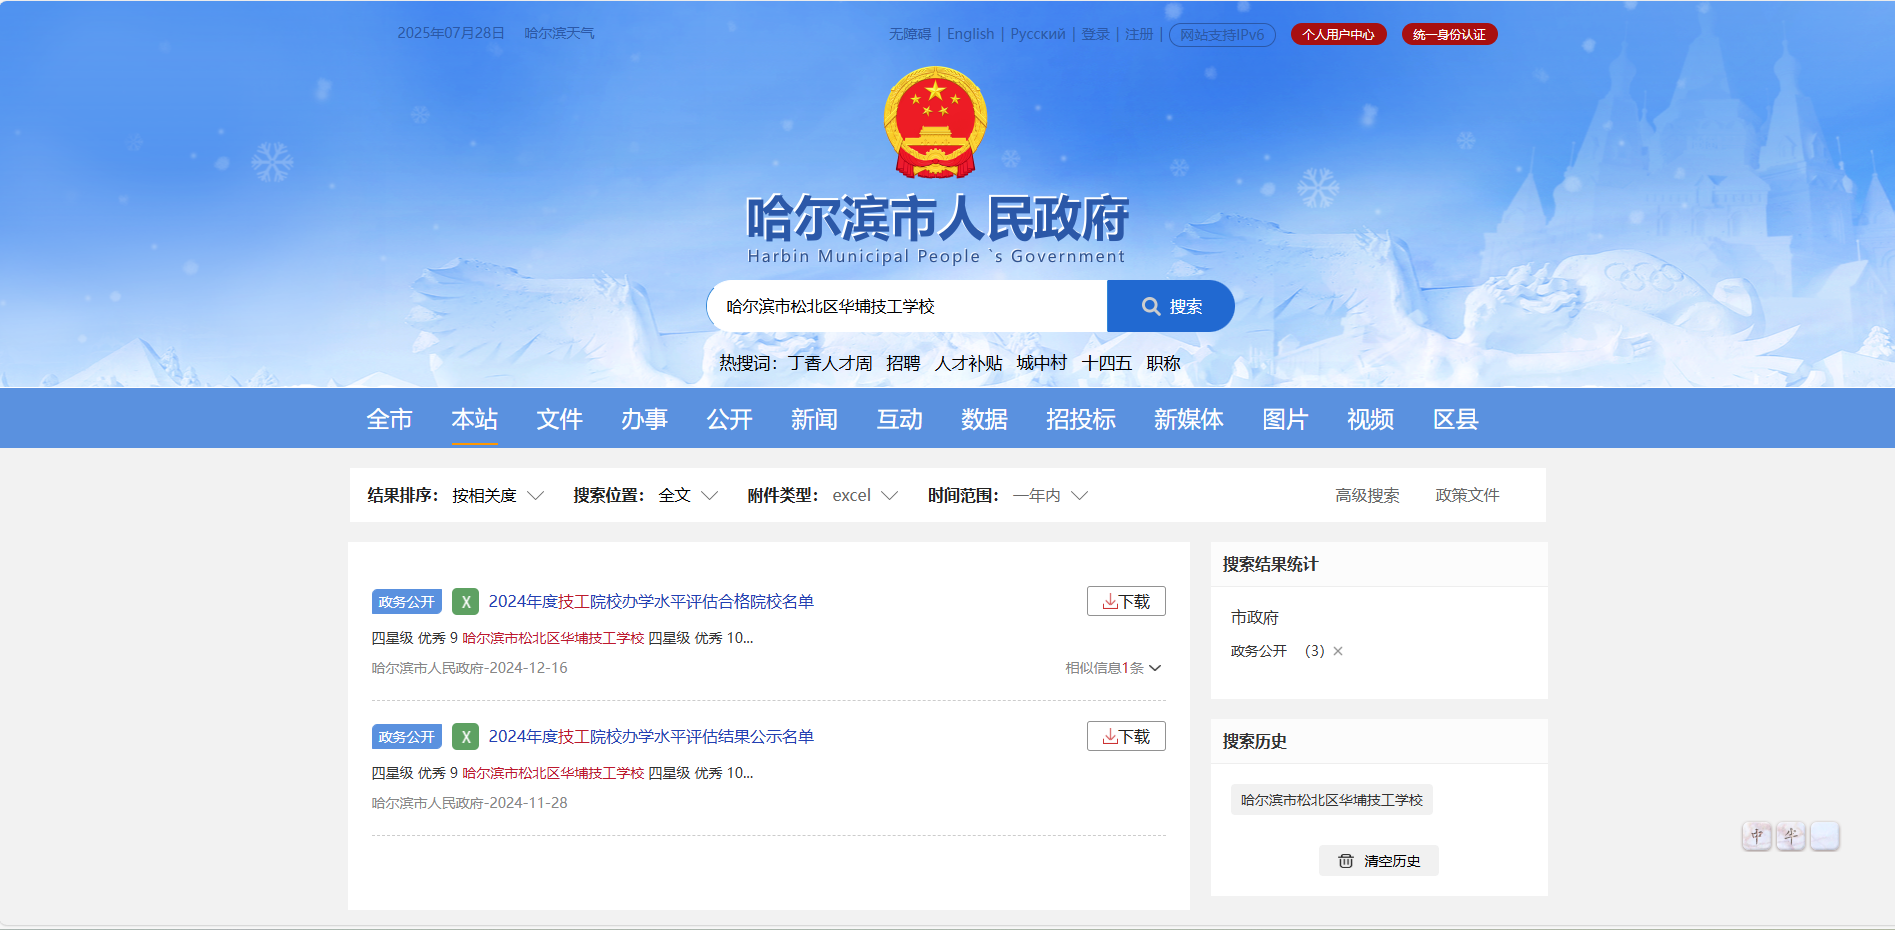The width and height of the screenshot is (1895, 930).
Task: Click the national emblem logo
Action: 935,122
